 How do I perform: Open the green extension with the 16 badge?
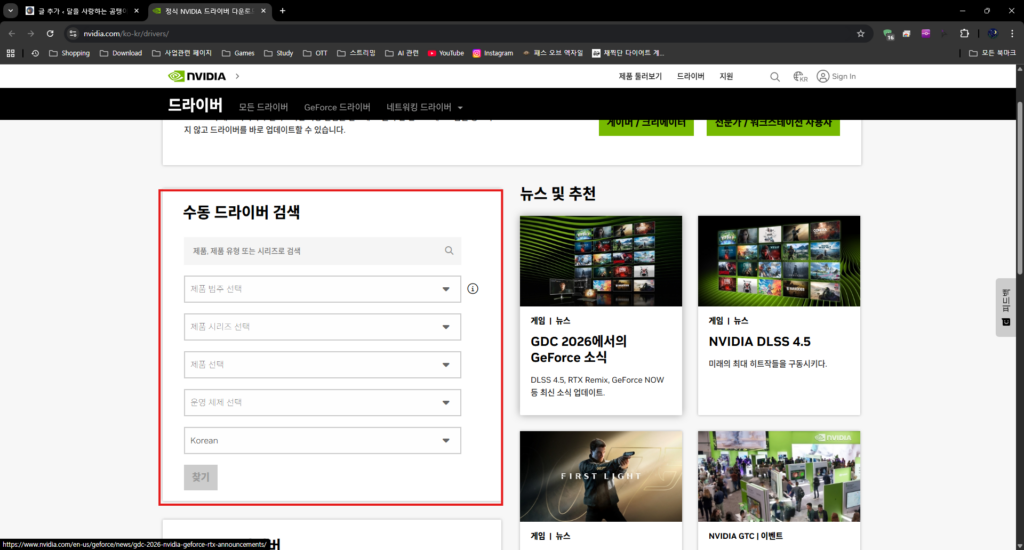pos(888,34)
